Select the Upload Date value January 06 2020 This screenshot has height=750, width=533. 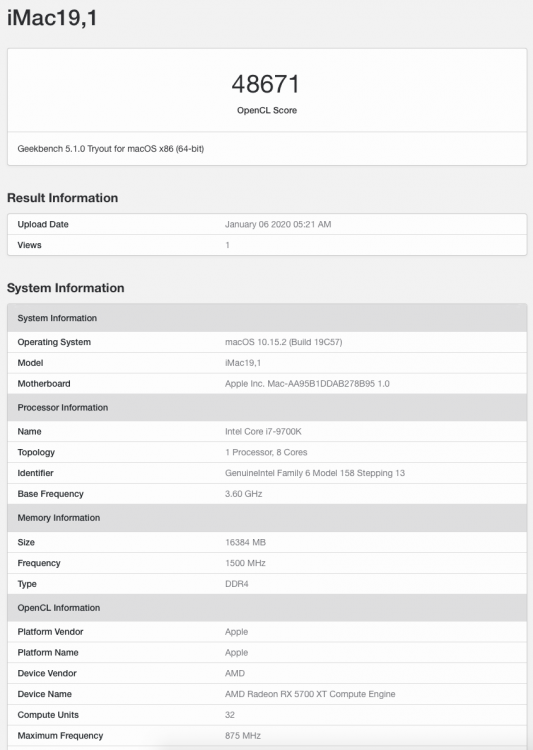pyautogui.click(x=278, y=224)
